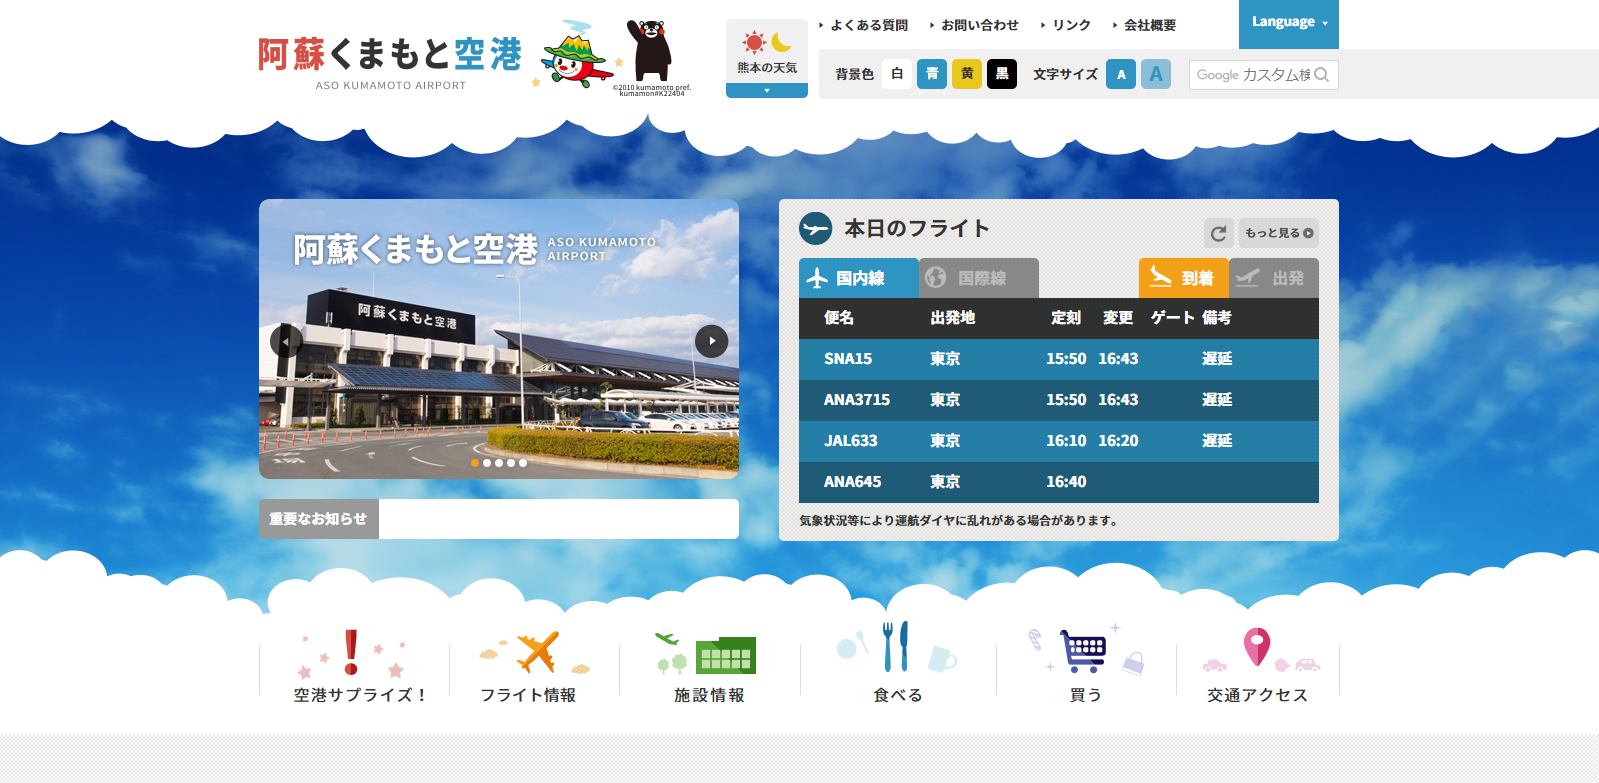Screen dimensions: 1599x783
Task: Click the round airplane icon beside 本日のフライト
Action: pos(816,229)
